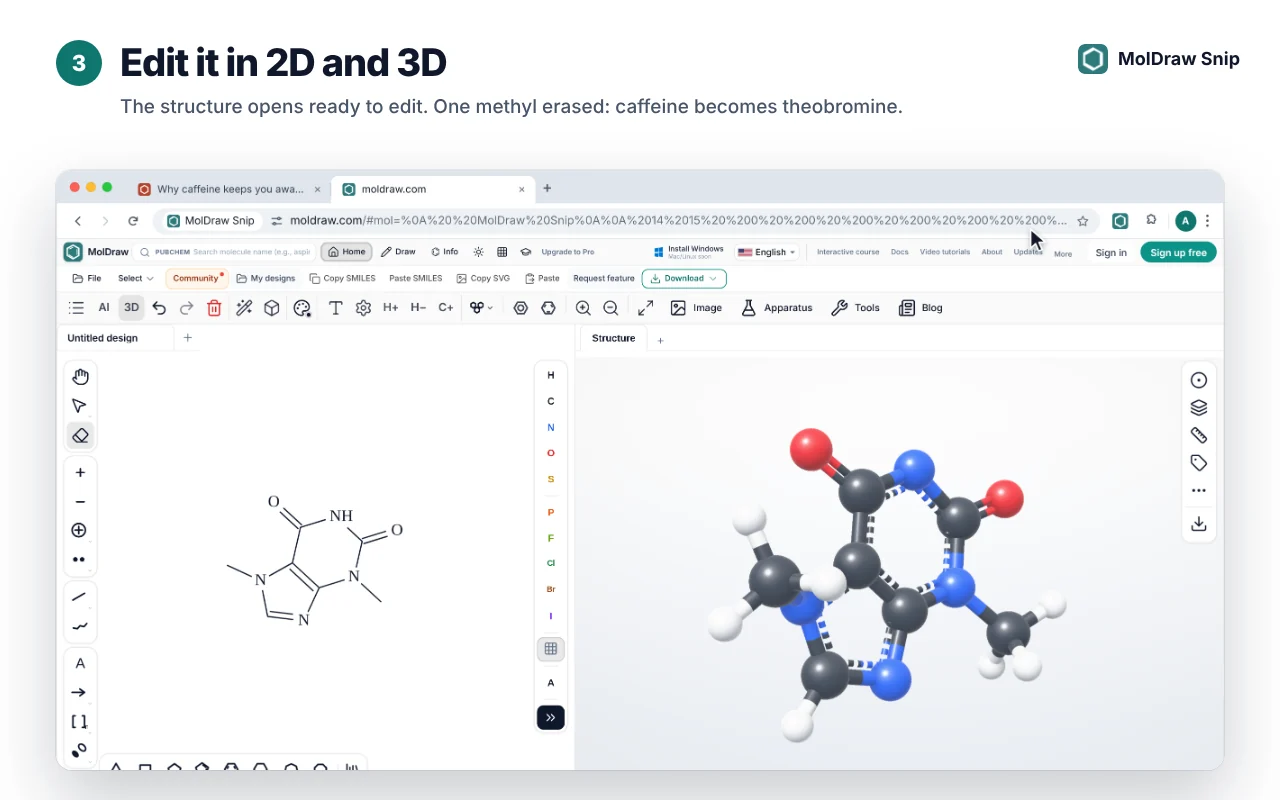The width and height of the screenshot is (1280, 800).
Task: Select nitrogen N in element panel
Action: click(x=550, y=427)
